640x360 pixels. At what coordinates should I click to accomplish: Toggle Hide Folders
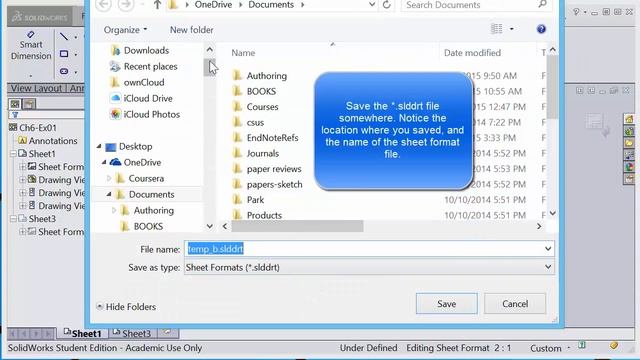point(126,307)
